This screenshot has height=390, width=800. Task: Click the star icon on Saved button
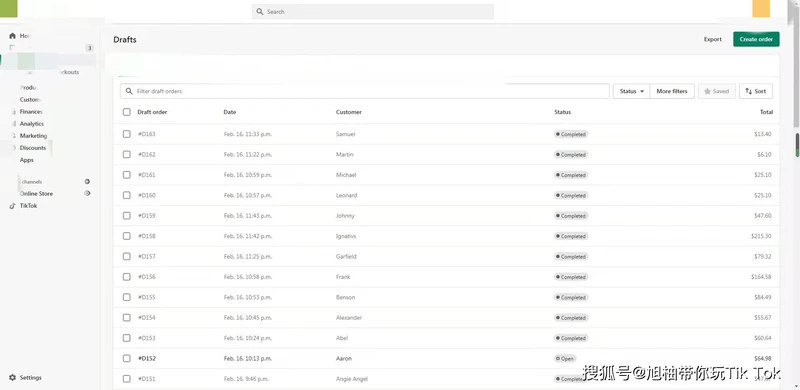(707, 91)
